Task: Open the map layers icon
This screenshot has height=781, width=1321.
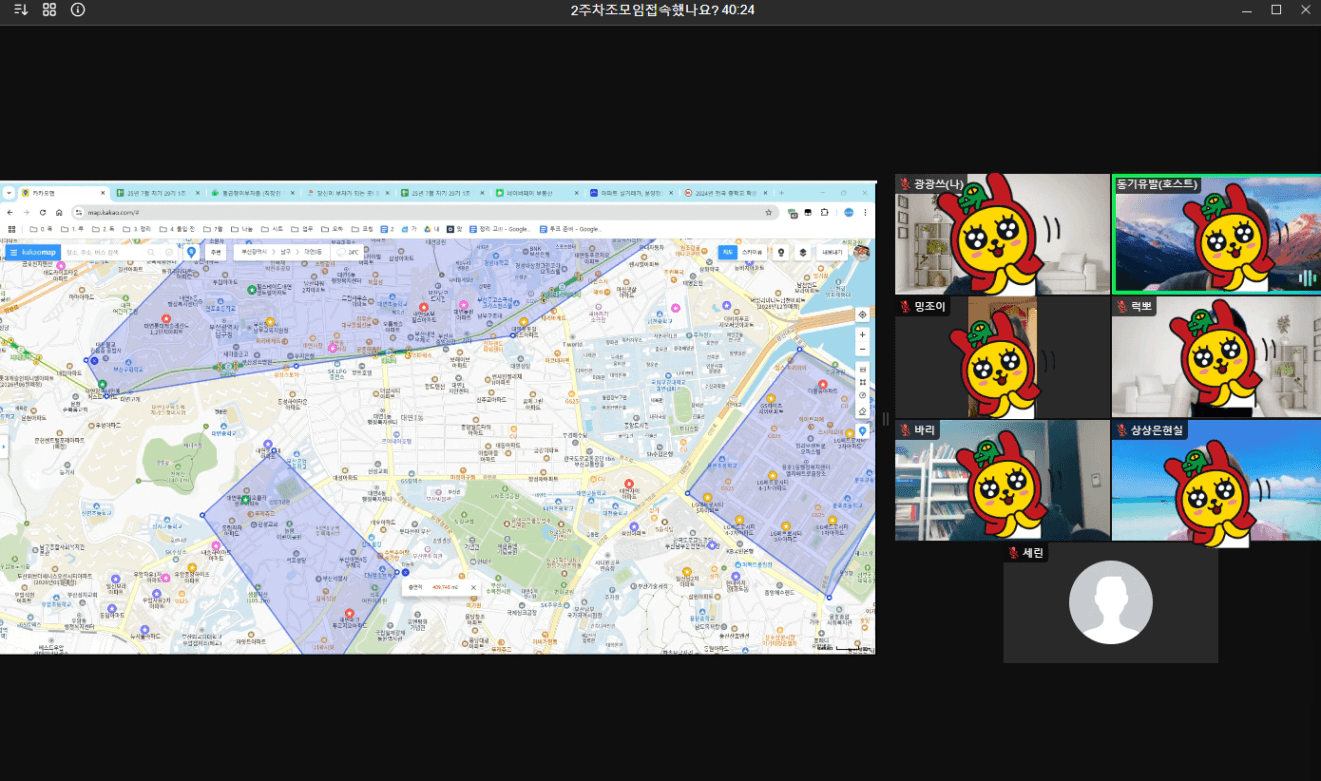Action: coord(803,252)
